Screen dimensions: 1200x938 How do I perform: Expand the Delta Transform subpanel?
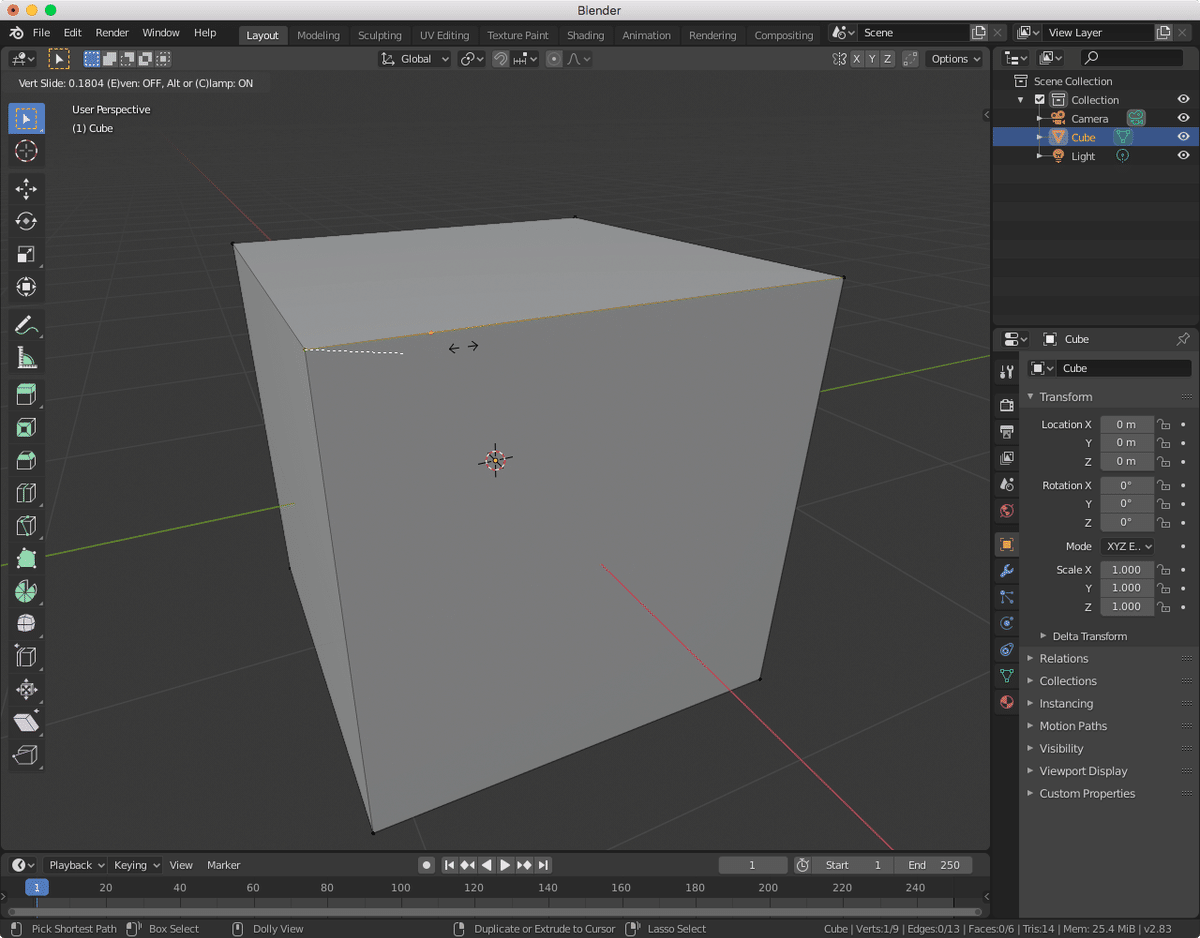tap(1089, 636)
